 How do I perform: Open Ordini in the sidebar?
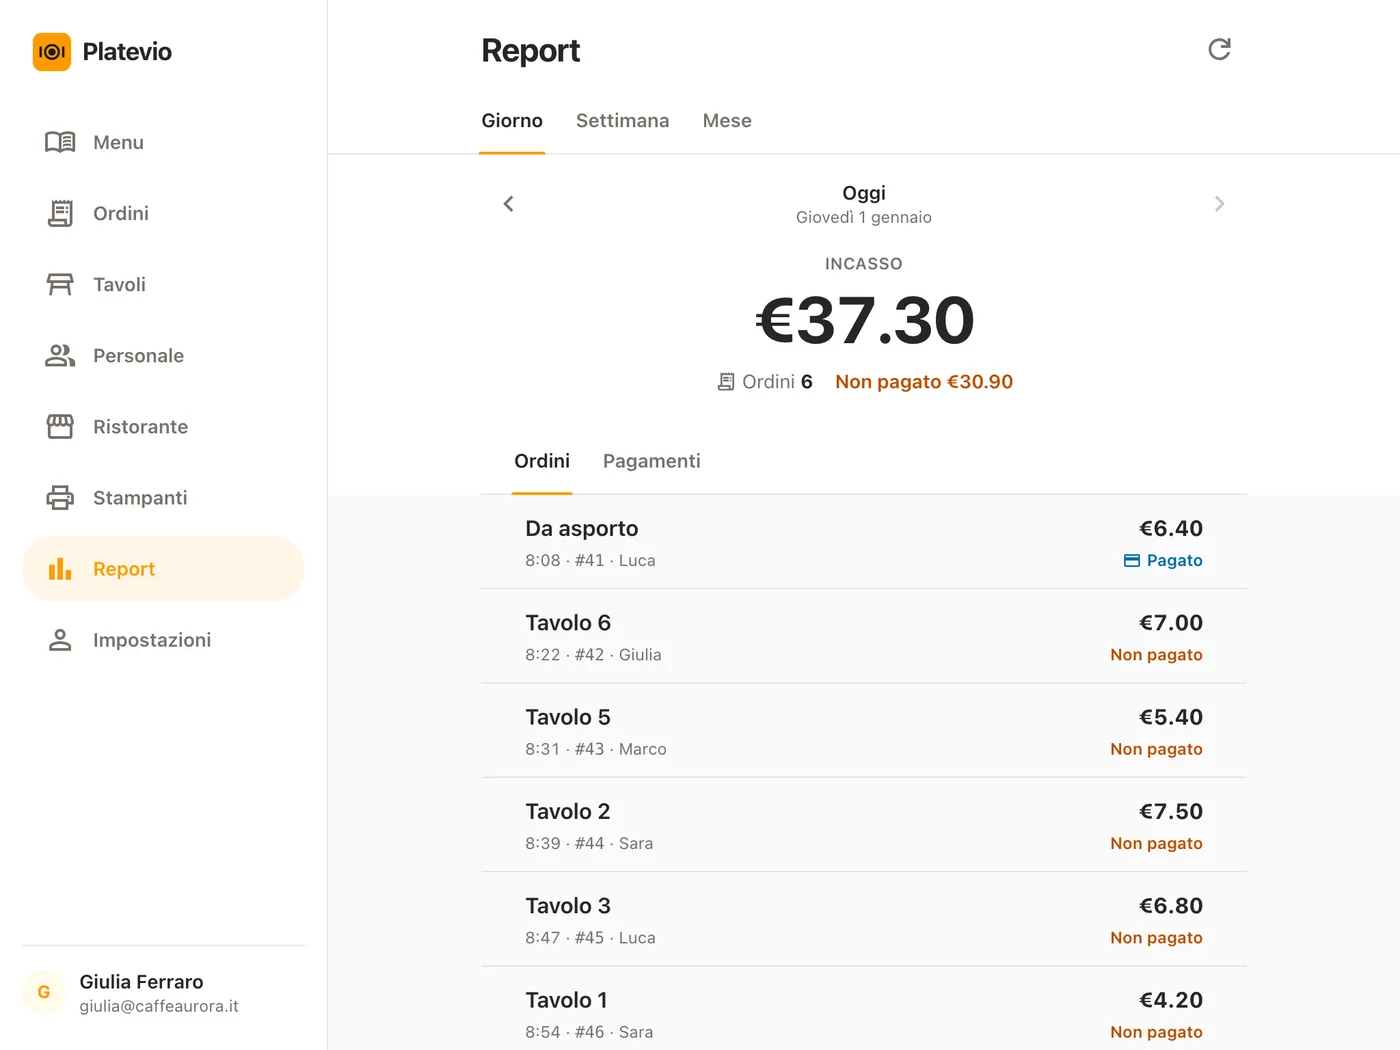(163, 213)
